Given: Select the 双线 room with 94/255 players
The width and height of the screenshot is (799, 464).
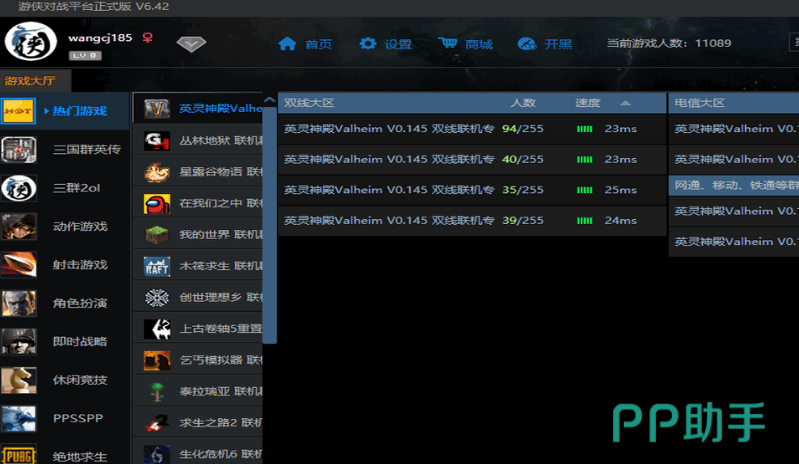Looking at the screenshot, I should tap(472, 129).
